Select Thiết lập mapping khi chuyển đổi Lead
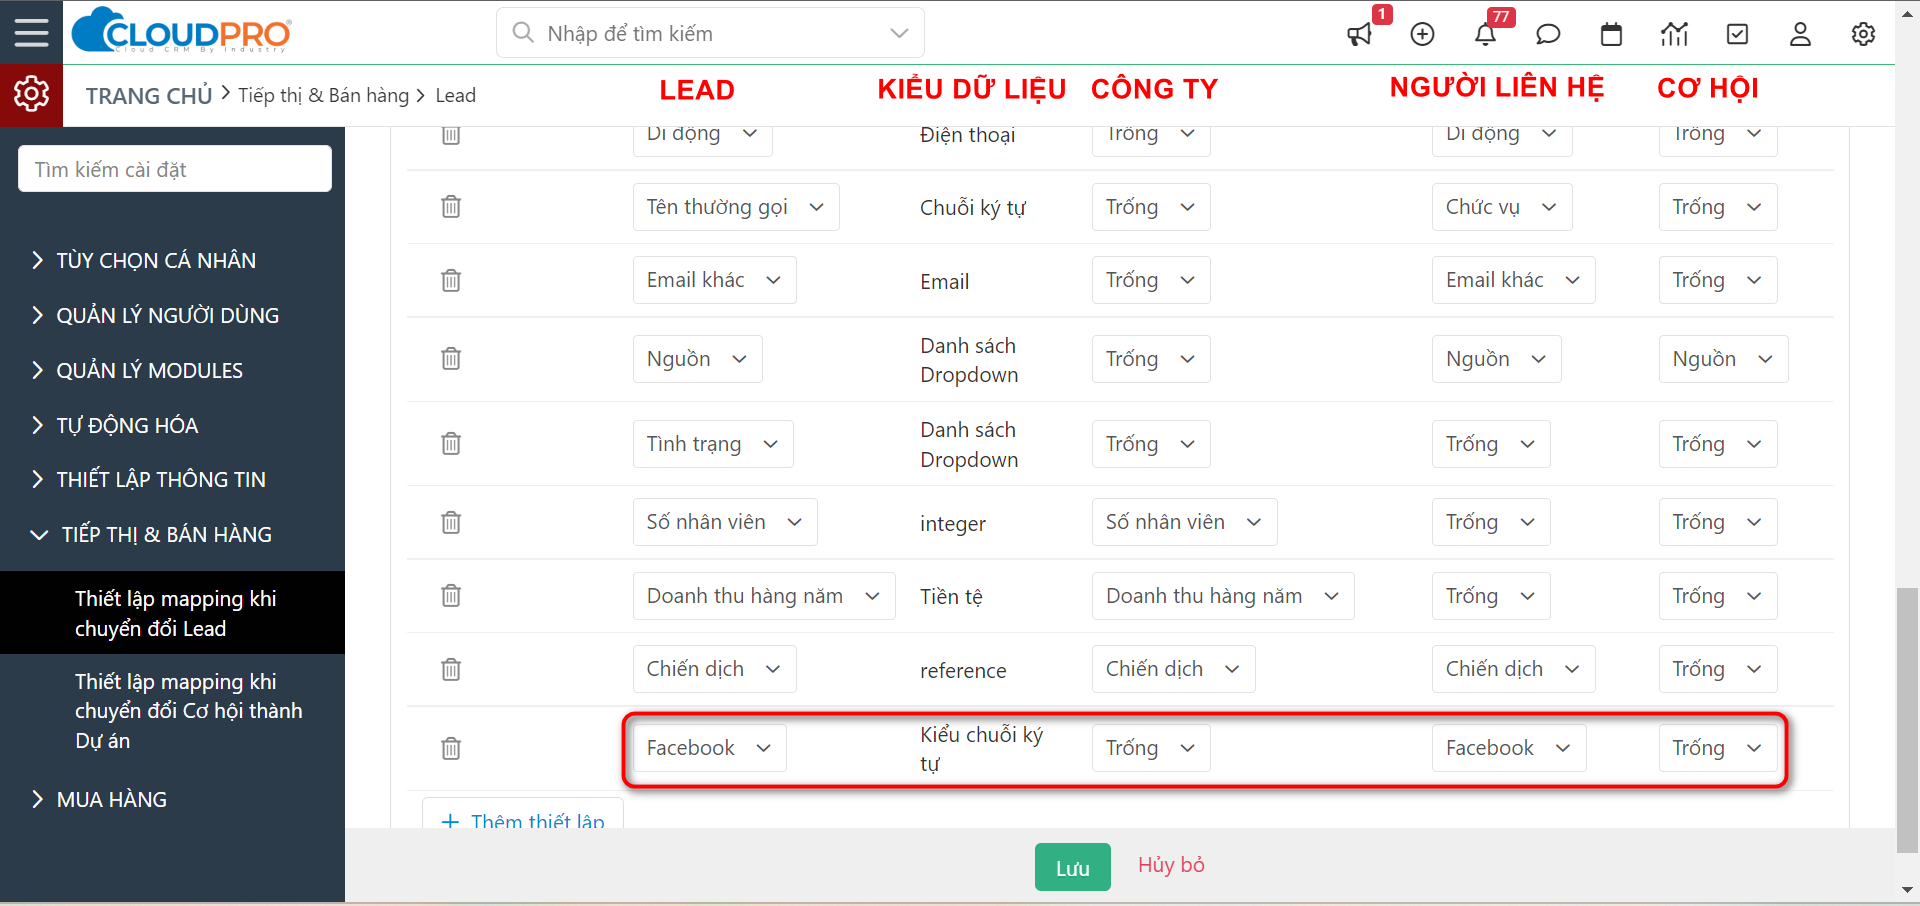Screen dimensions: 1920x906 (x=172, y=613)
